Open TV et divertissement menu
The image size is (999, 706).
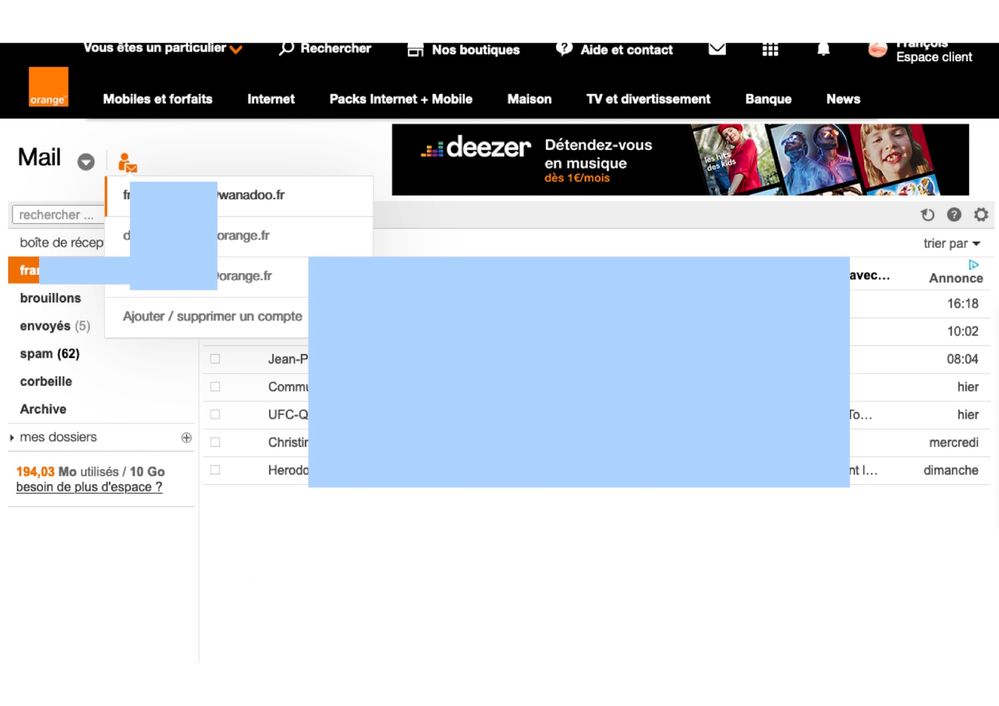pos(648,99)
